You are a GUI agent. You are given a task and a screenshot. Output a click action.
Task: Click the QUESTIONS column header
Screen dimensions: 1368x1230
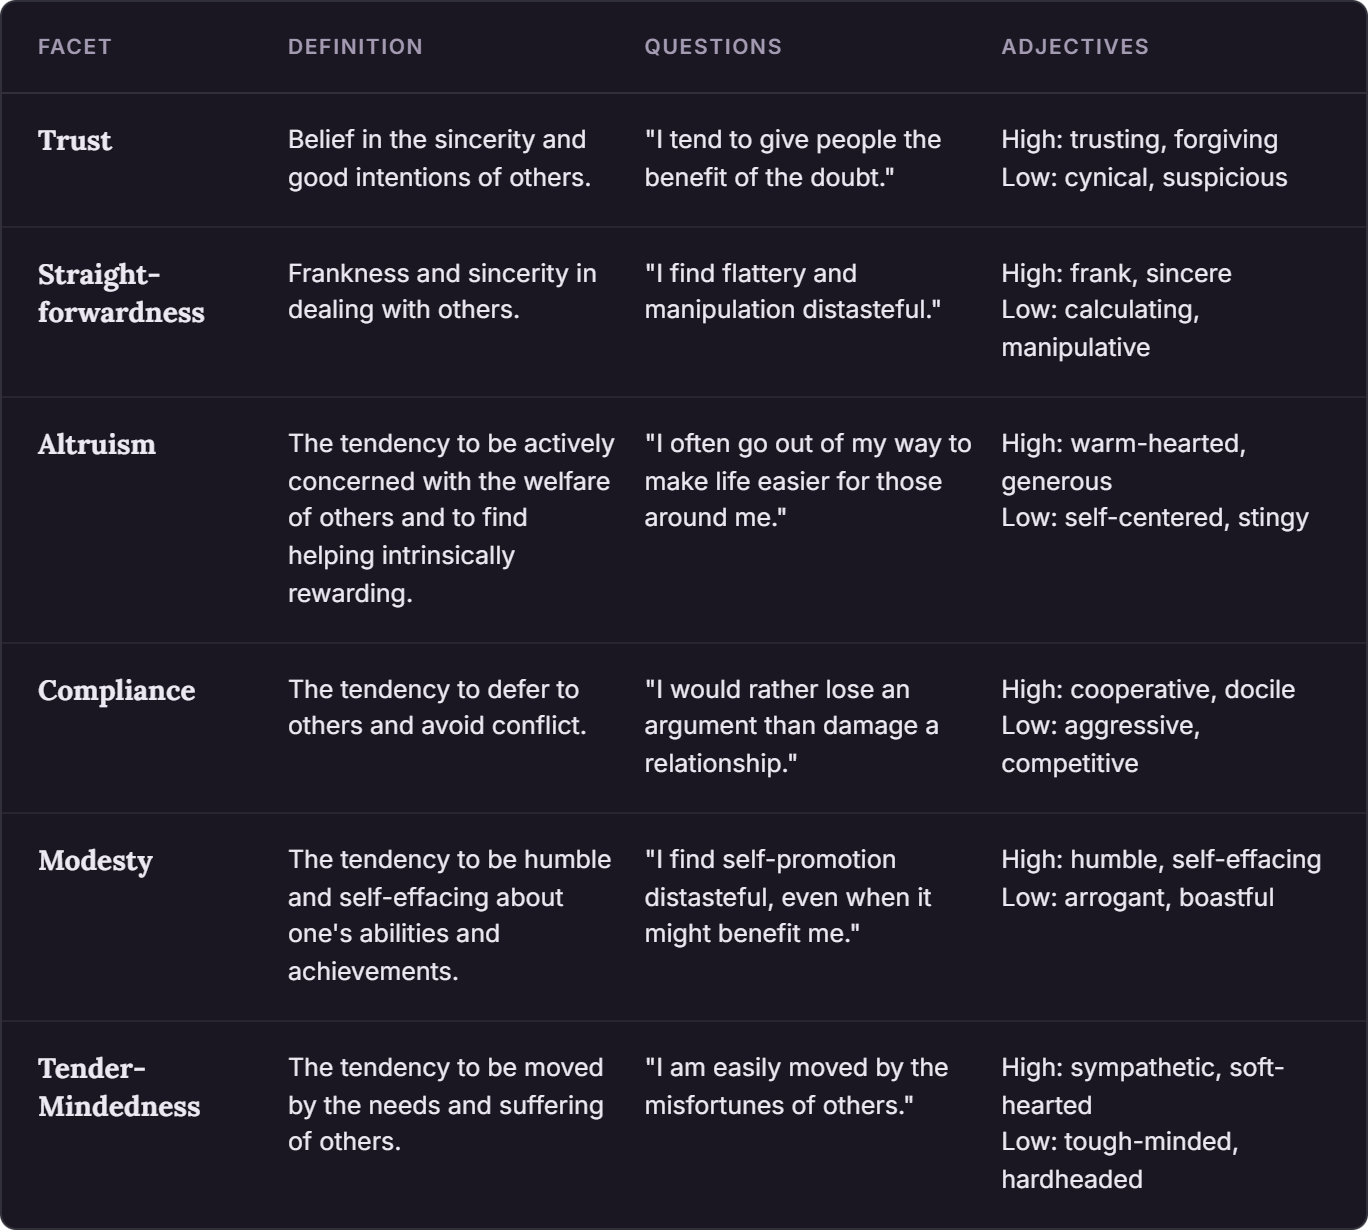click(713, 47)
